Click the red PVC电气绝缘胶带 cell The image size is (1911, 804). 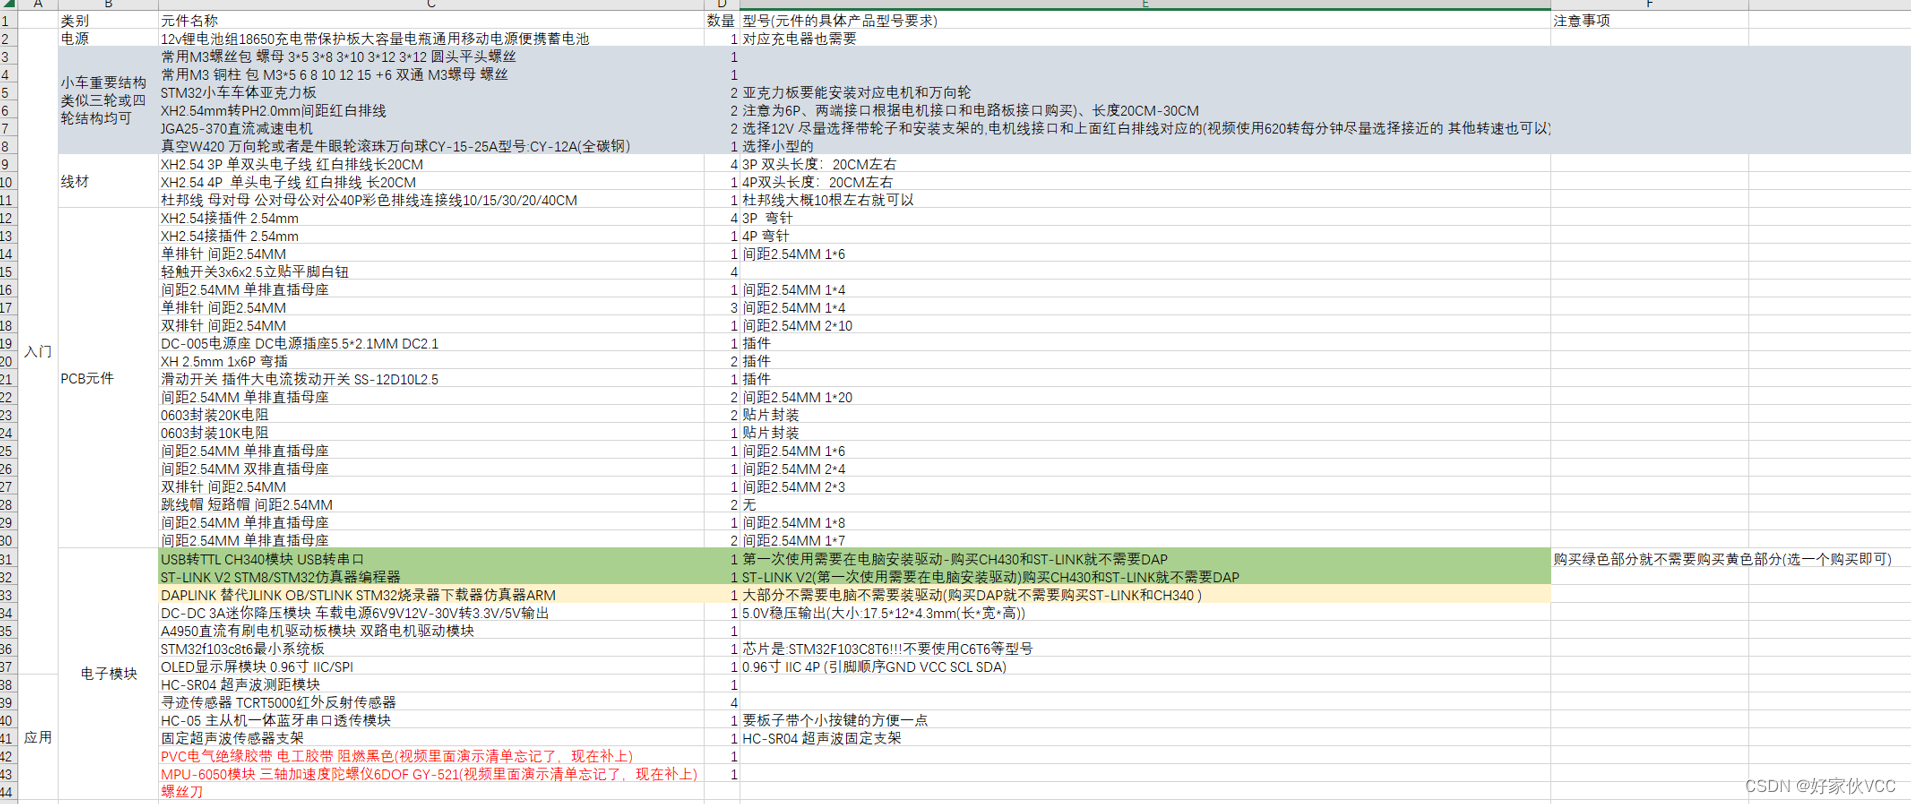coord(431,757)
